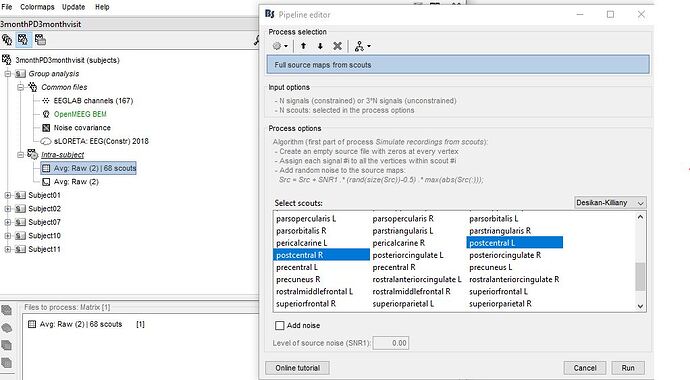Select Full source maps from scouts process
Viewport: 690px width, 380px height.
[458, 65]
